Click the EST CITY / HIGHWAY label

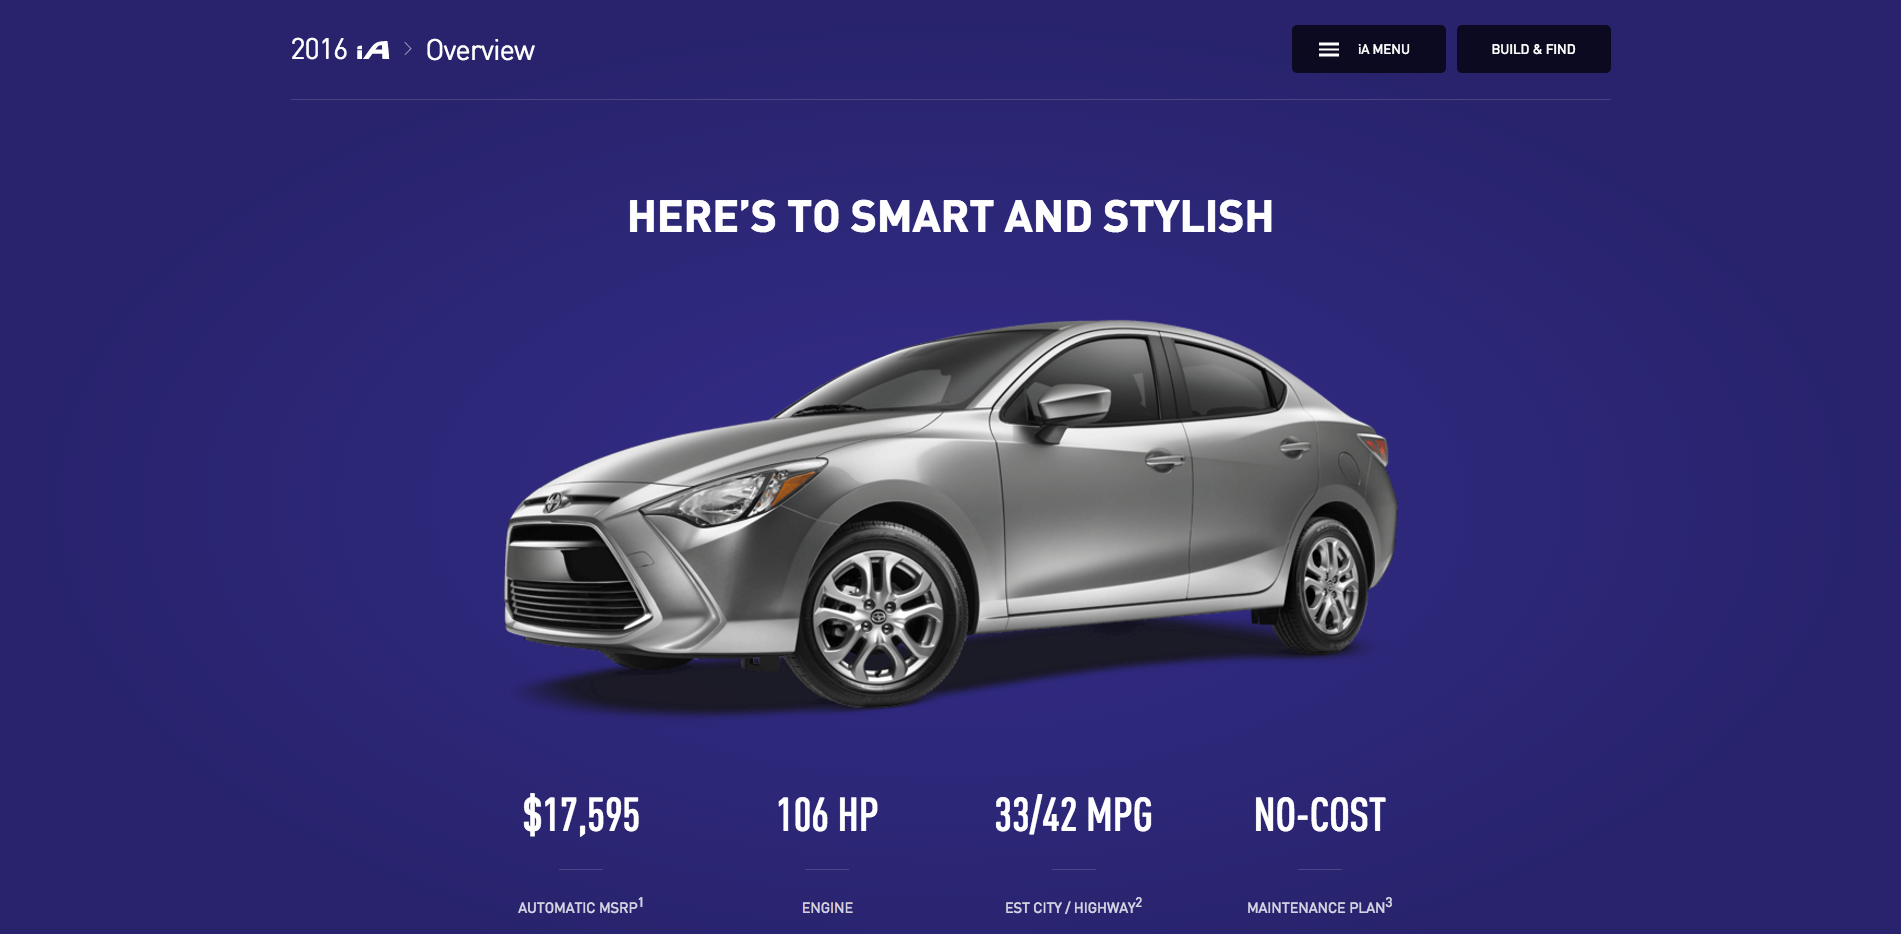[x=1070, y=908]
